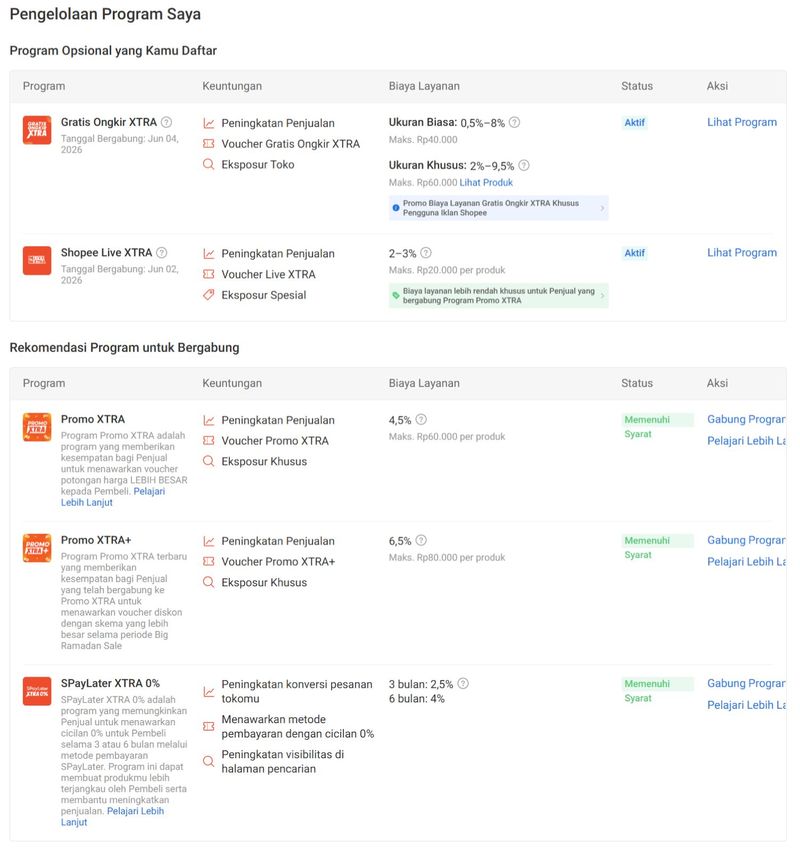Click Aktif status badge for Gratis Ongkir XTRA
The image size is (800, 852).
point(634,123)
